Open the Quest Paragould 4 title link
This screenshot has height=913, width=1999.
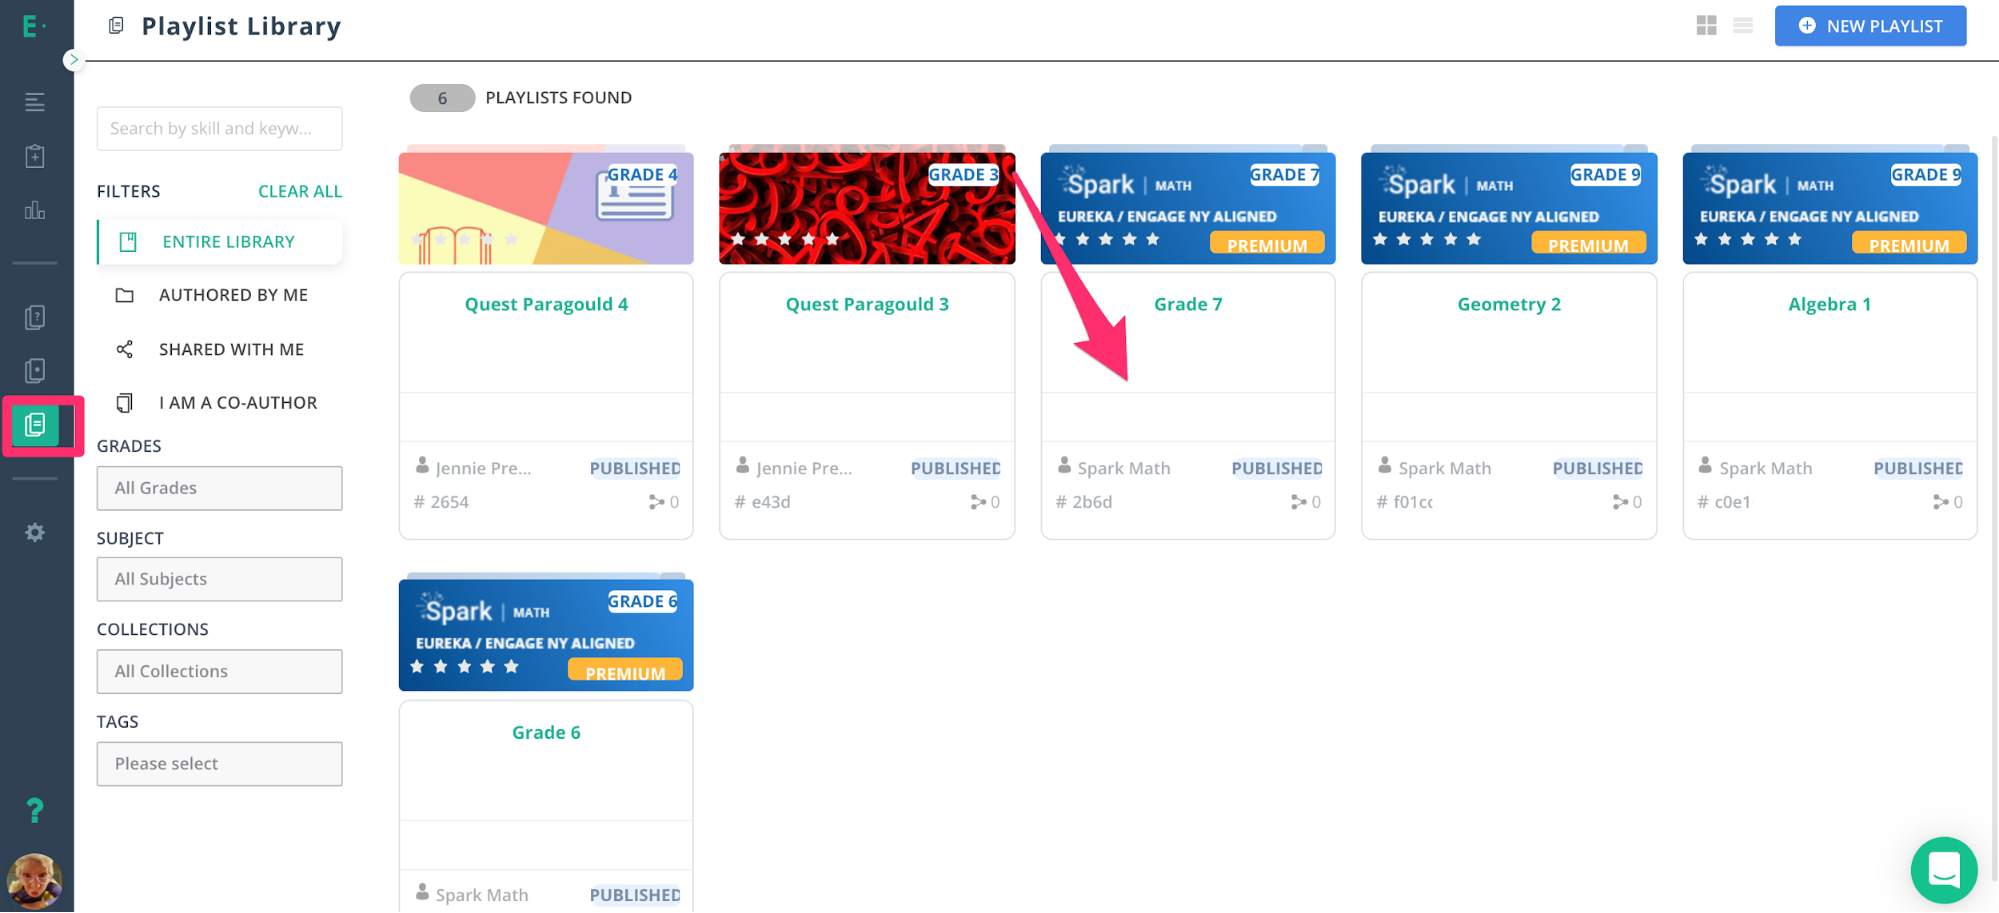click(x=546, y=304)
